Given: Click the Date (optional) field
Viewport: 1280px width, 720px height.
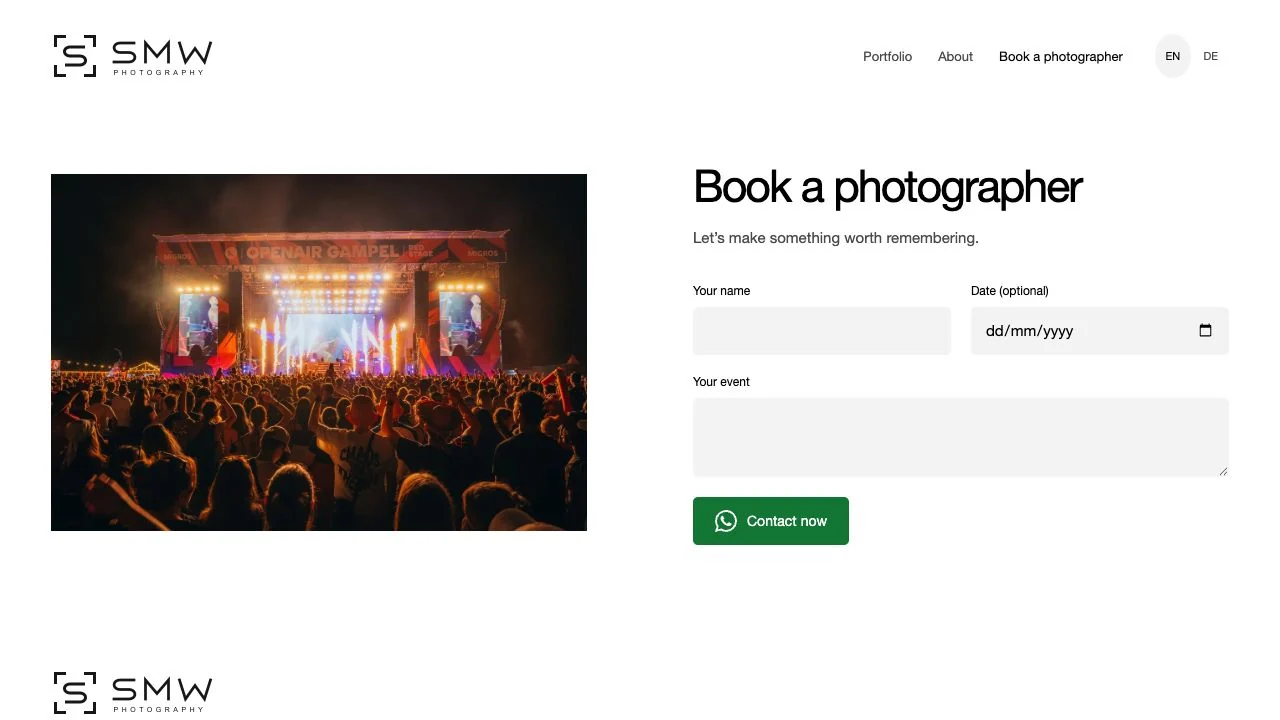Looking at the screenshot, I should [1100, 331].
